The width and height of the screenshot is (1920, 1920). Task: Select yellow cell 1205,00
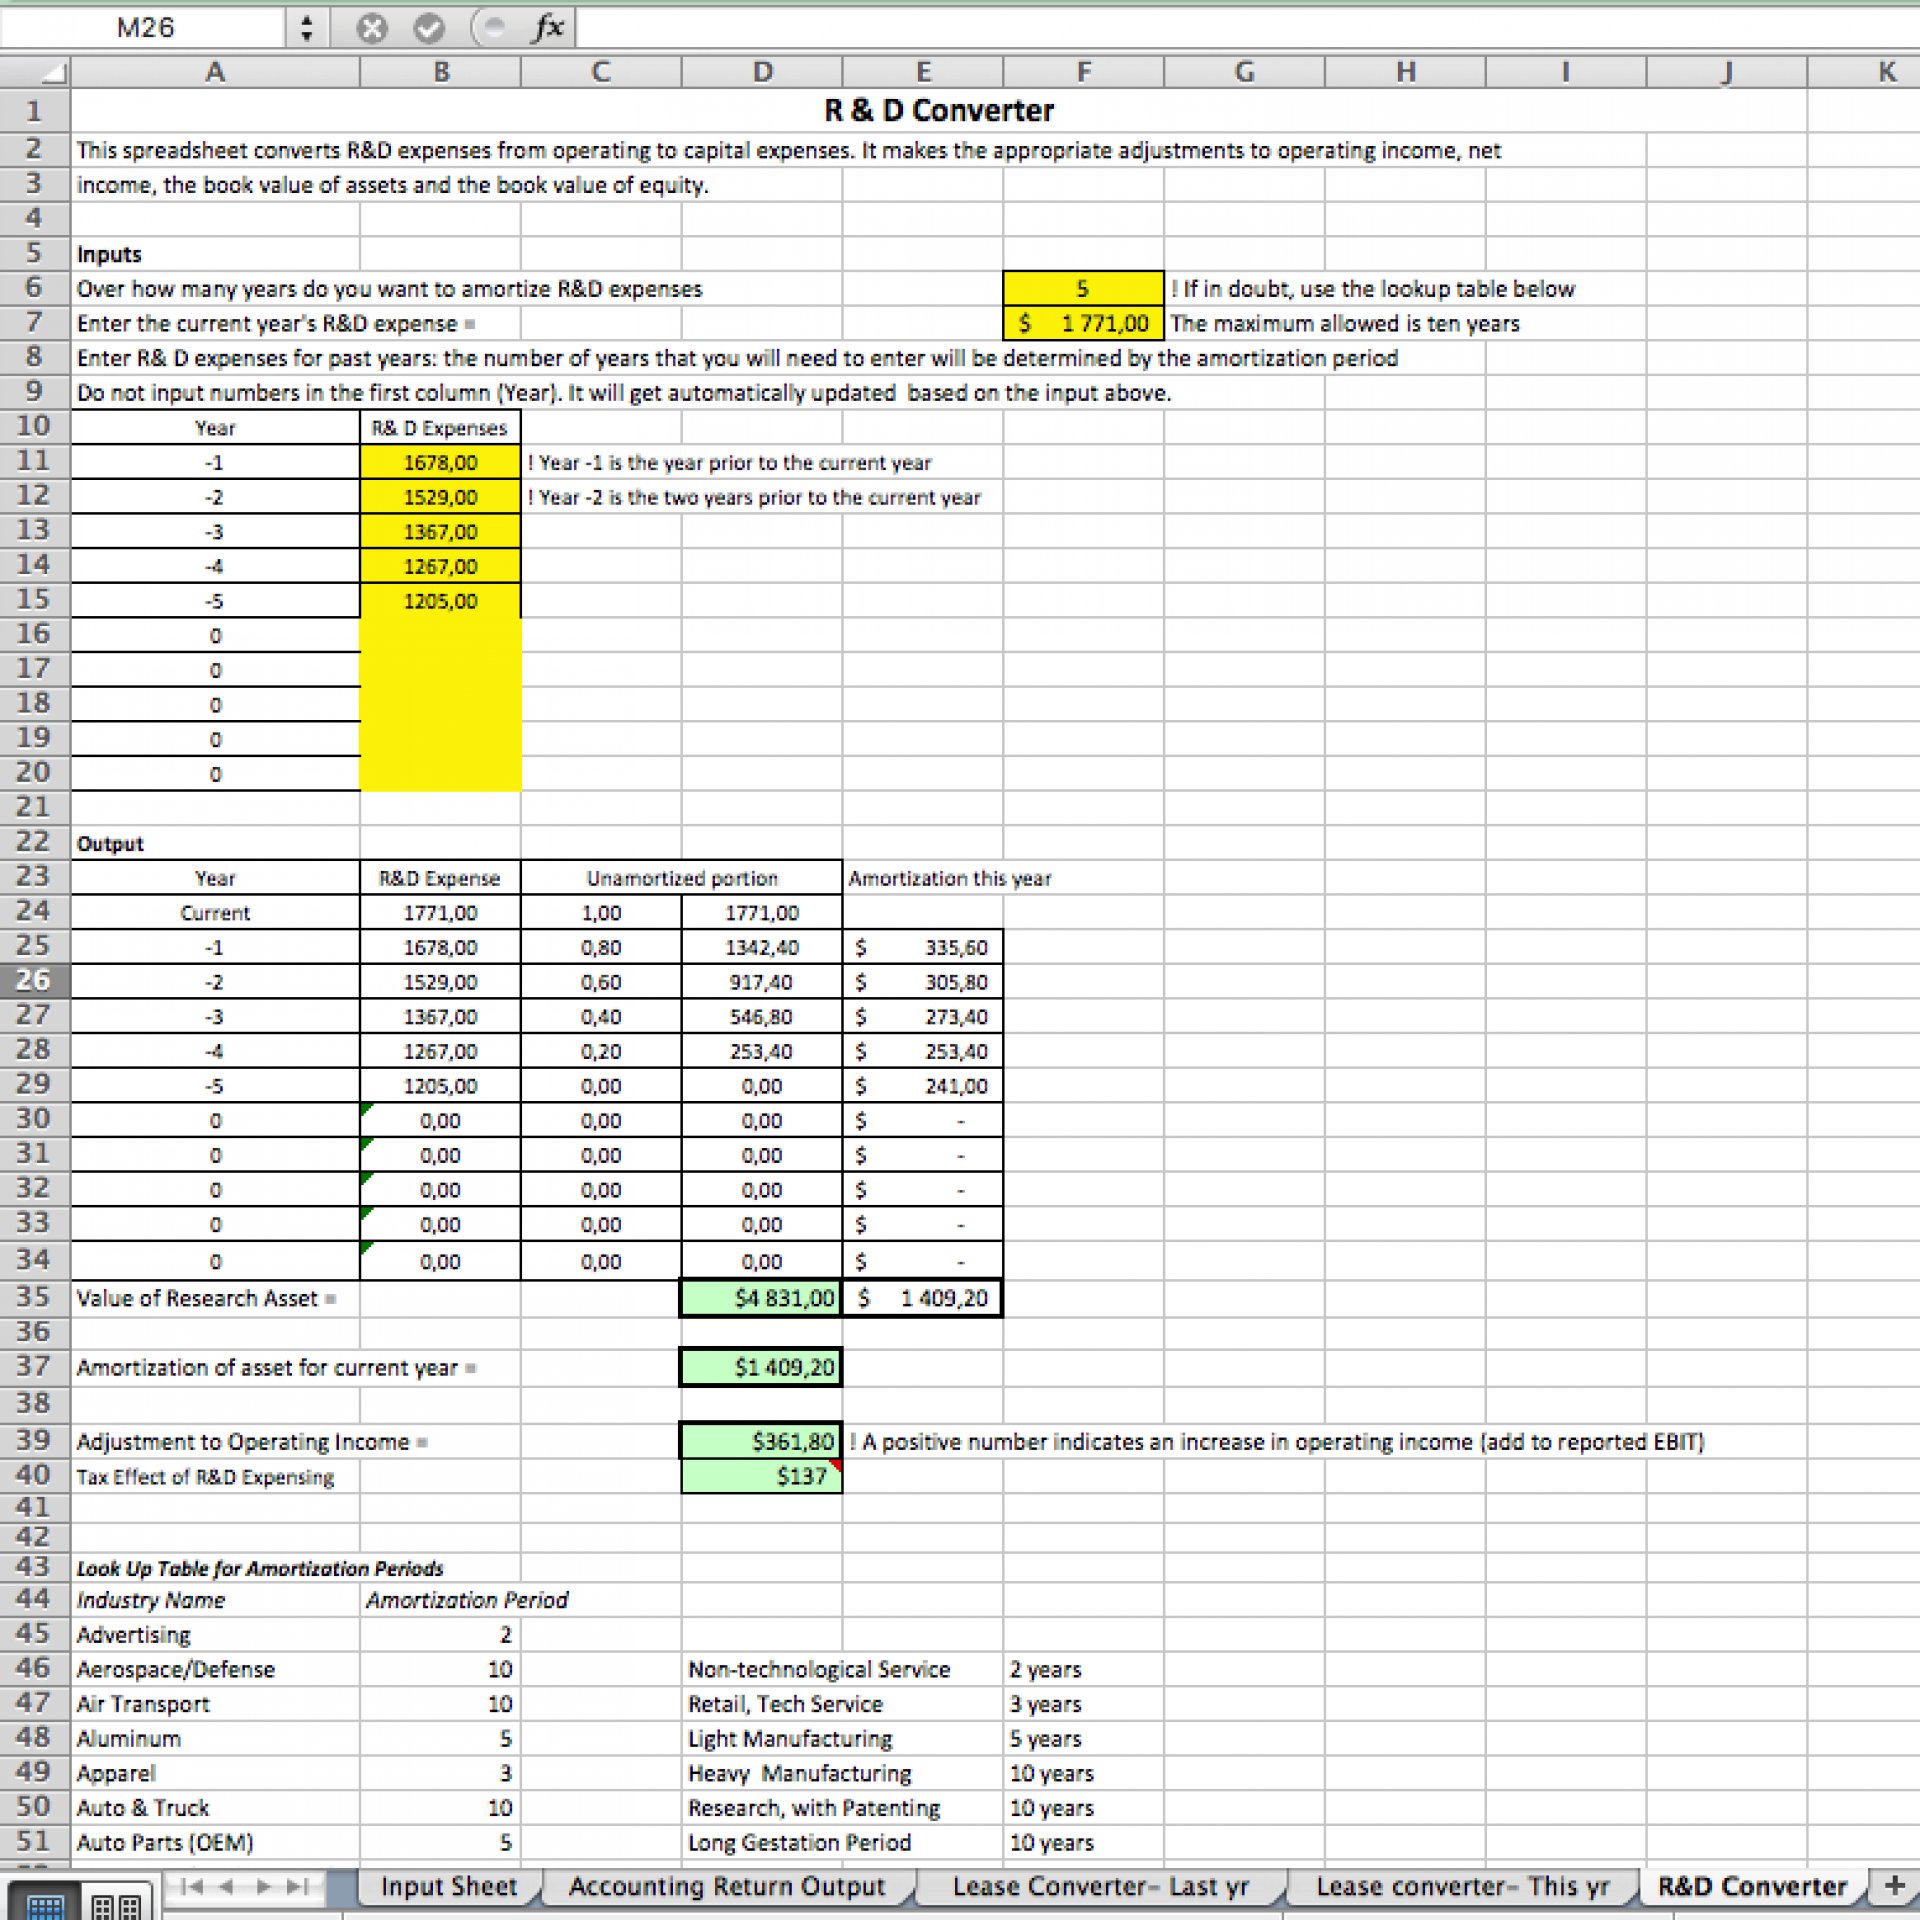pos(440,601)
